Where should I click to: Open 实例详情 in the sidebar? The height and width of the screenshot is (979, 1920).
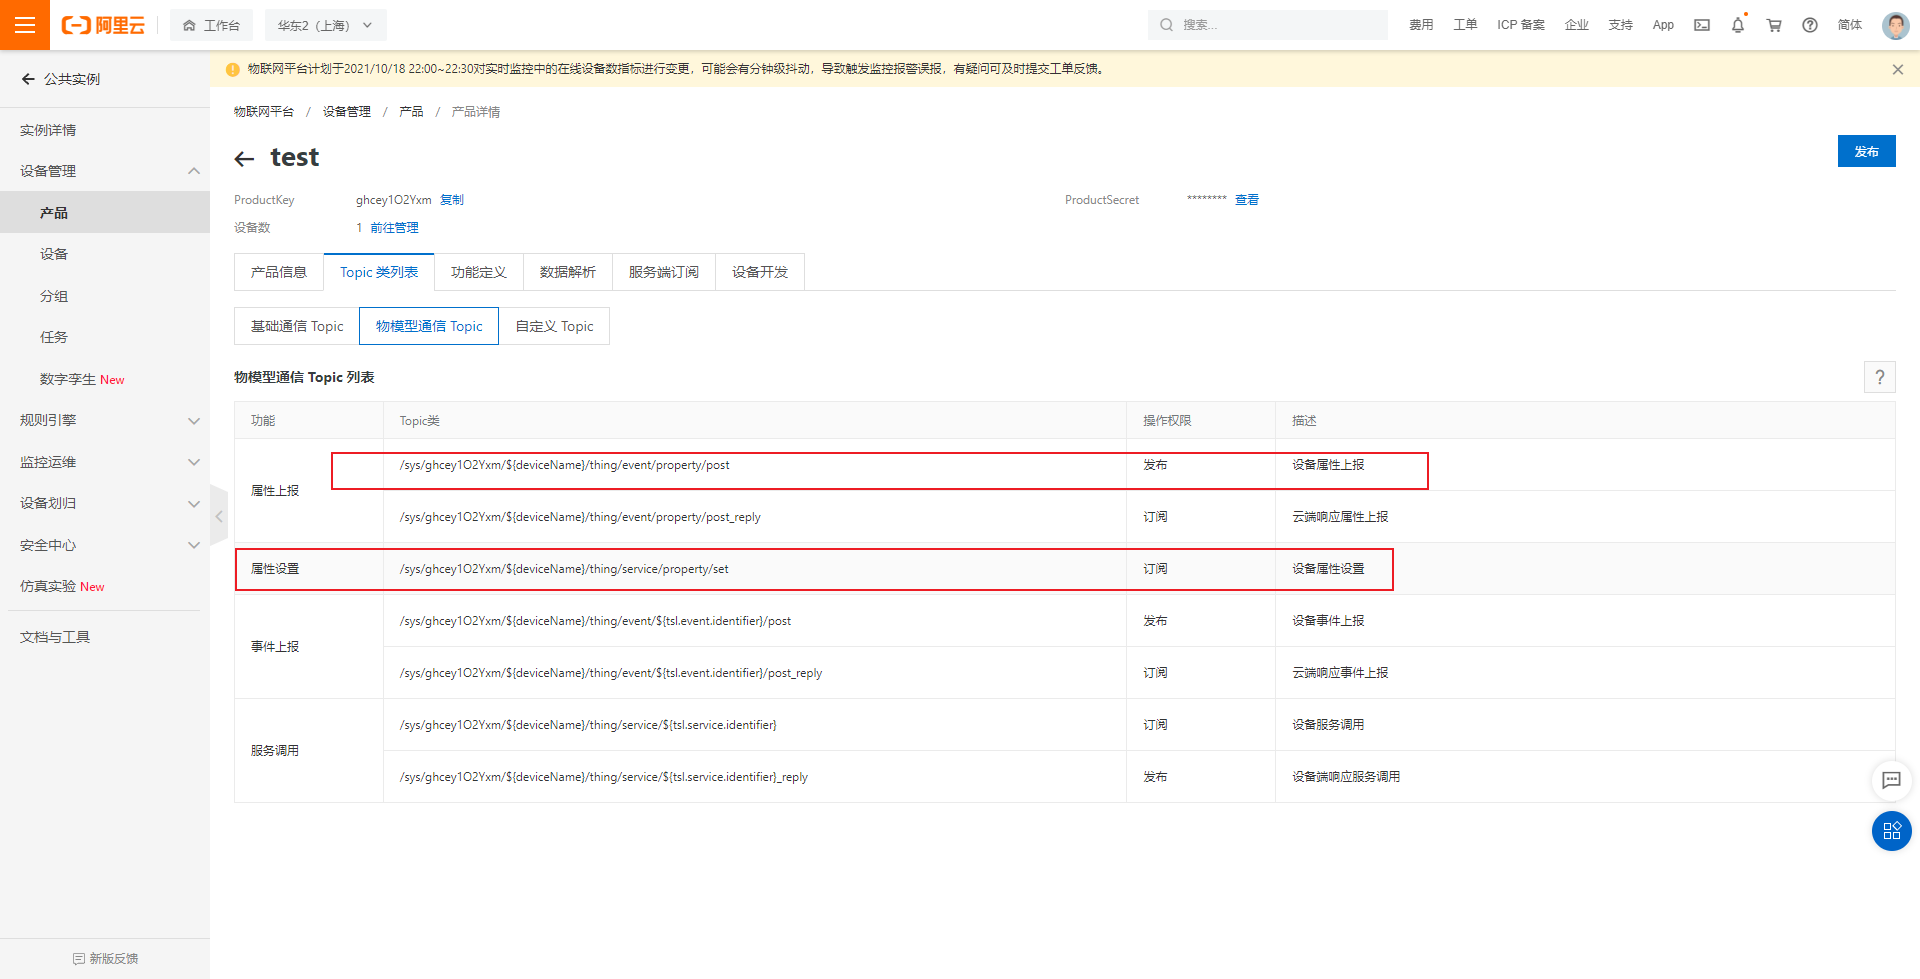[x=48, y=130]
